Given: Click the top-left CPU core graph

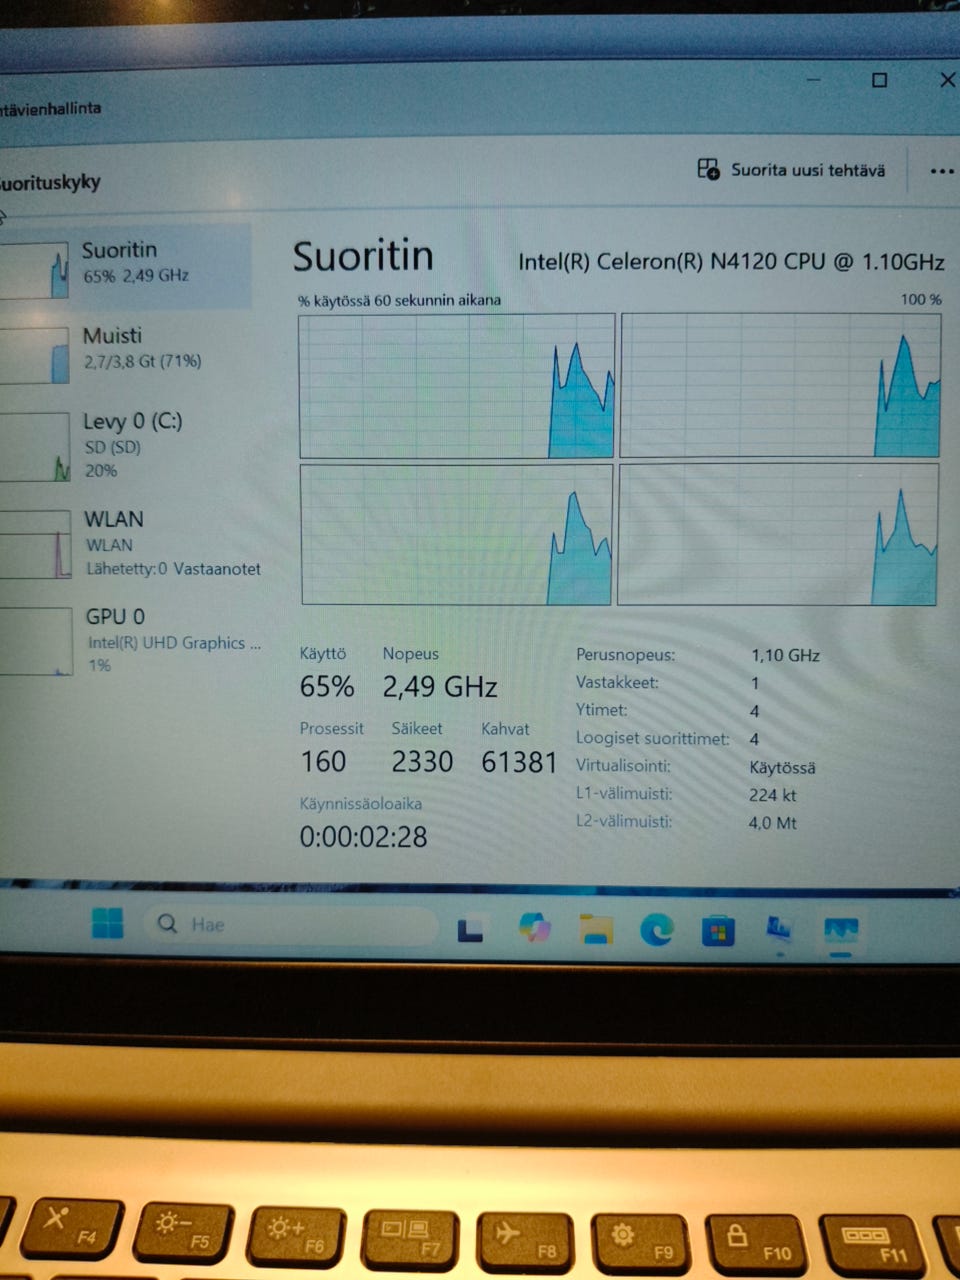Looking at the screenshot, I should click(456, 386).
